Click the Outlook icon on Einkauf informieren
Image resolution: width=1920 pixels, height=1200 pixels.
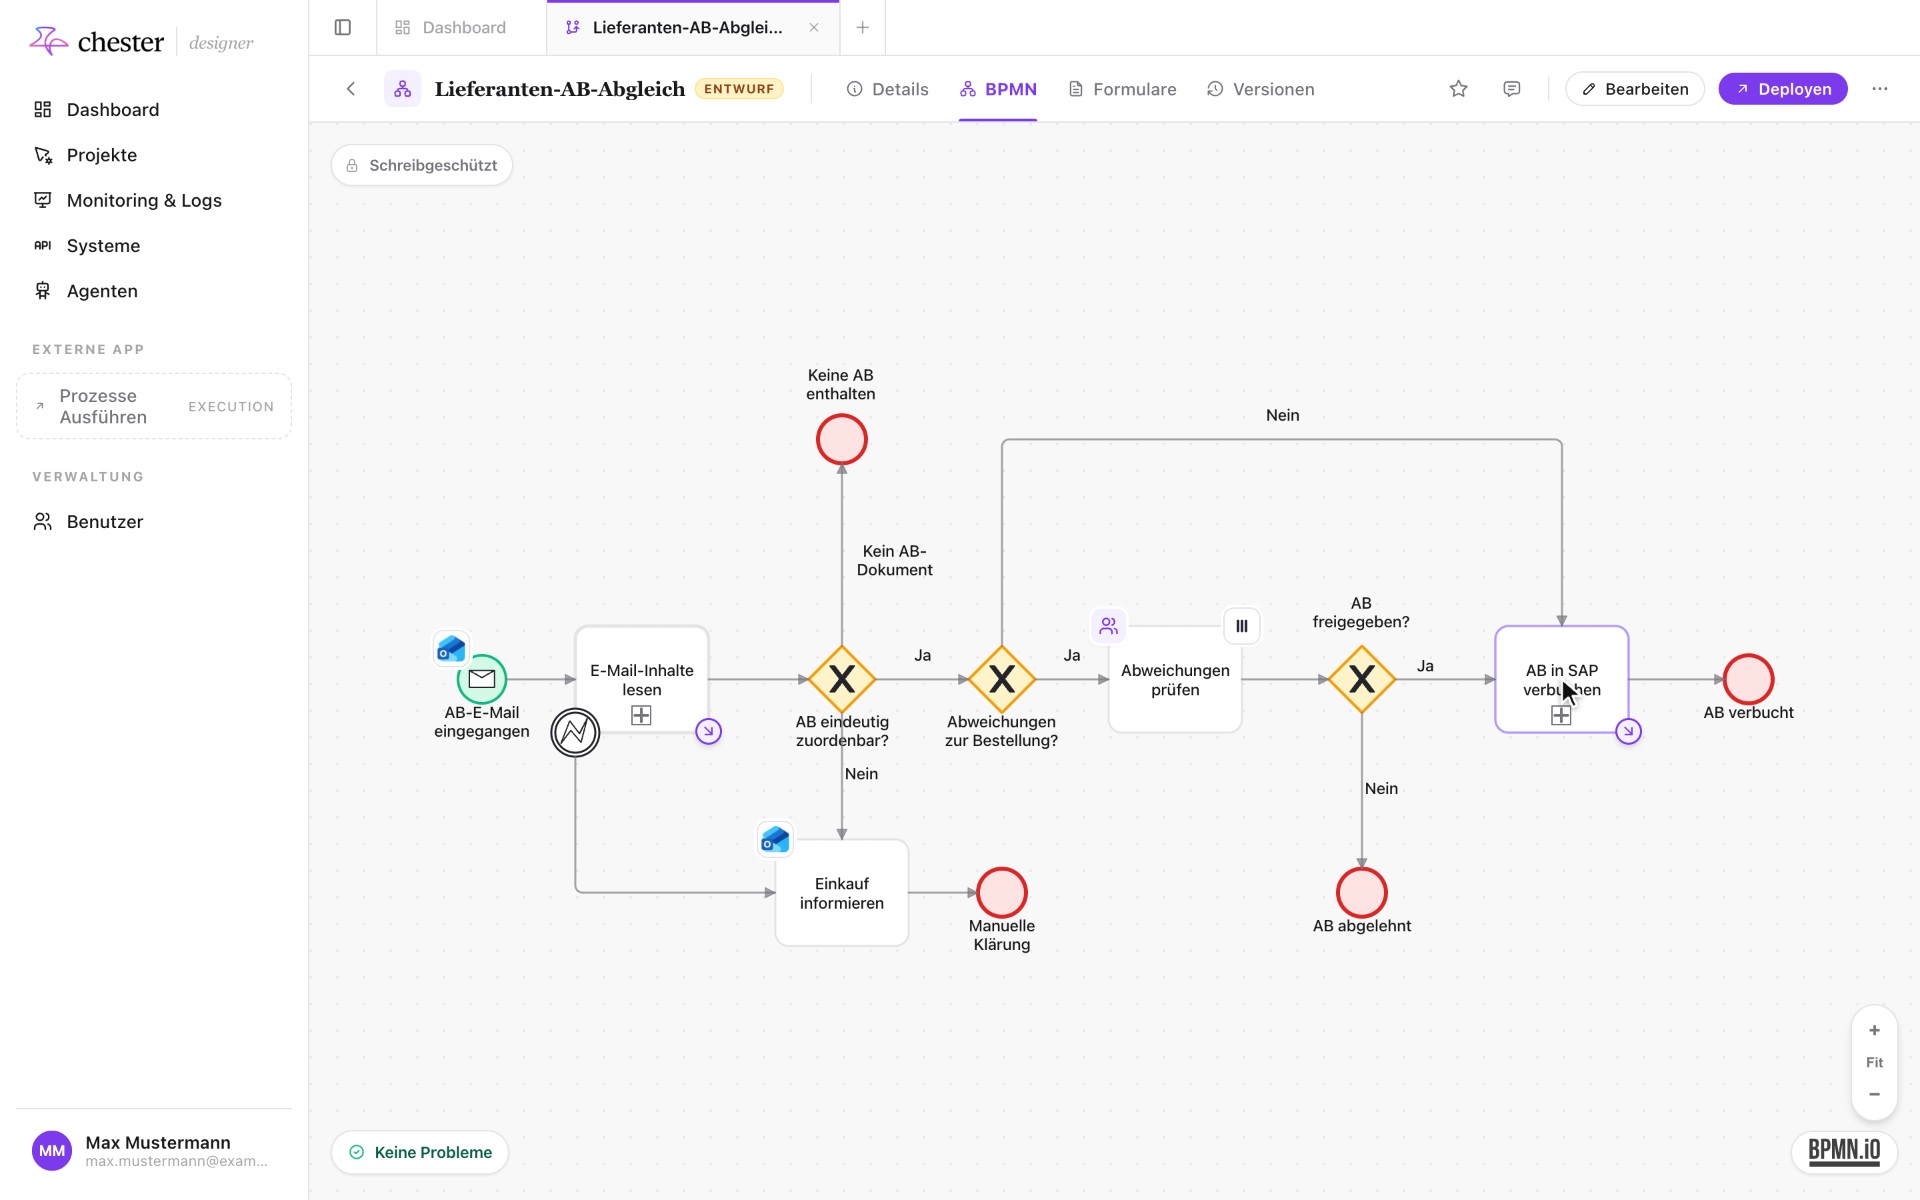pos(775,839)
